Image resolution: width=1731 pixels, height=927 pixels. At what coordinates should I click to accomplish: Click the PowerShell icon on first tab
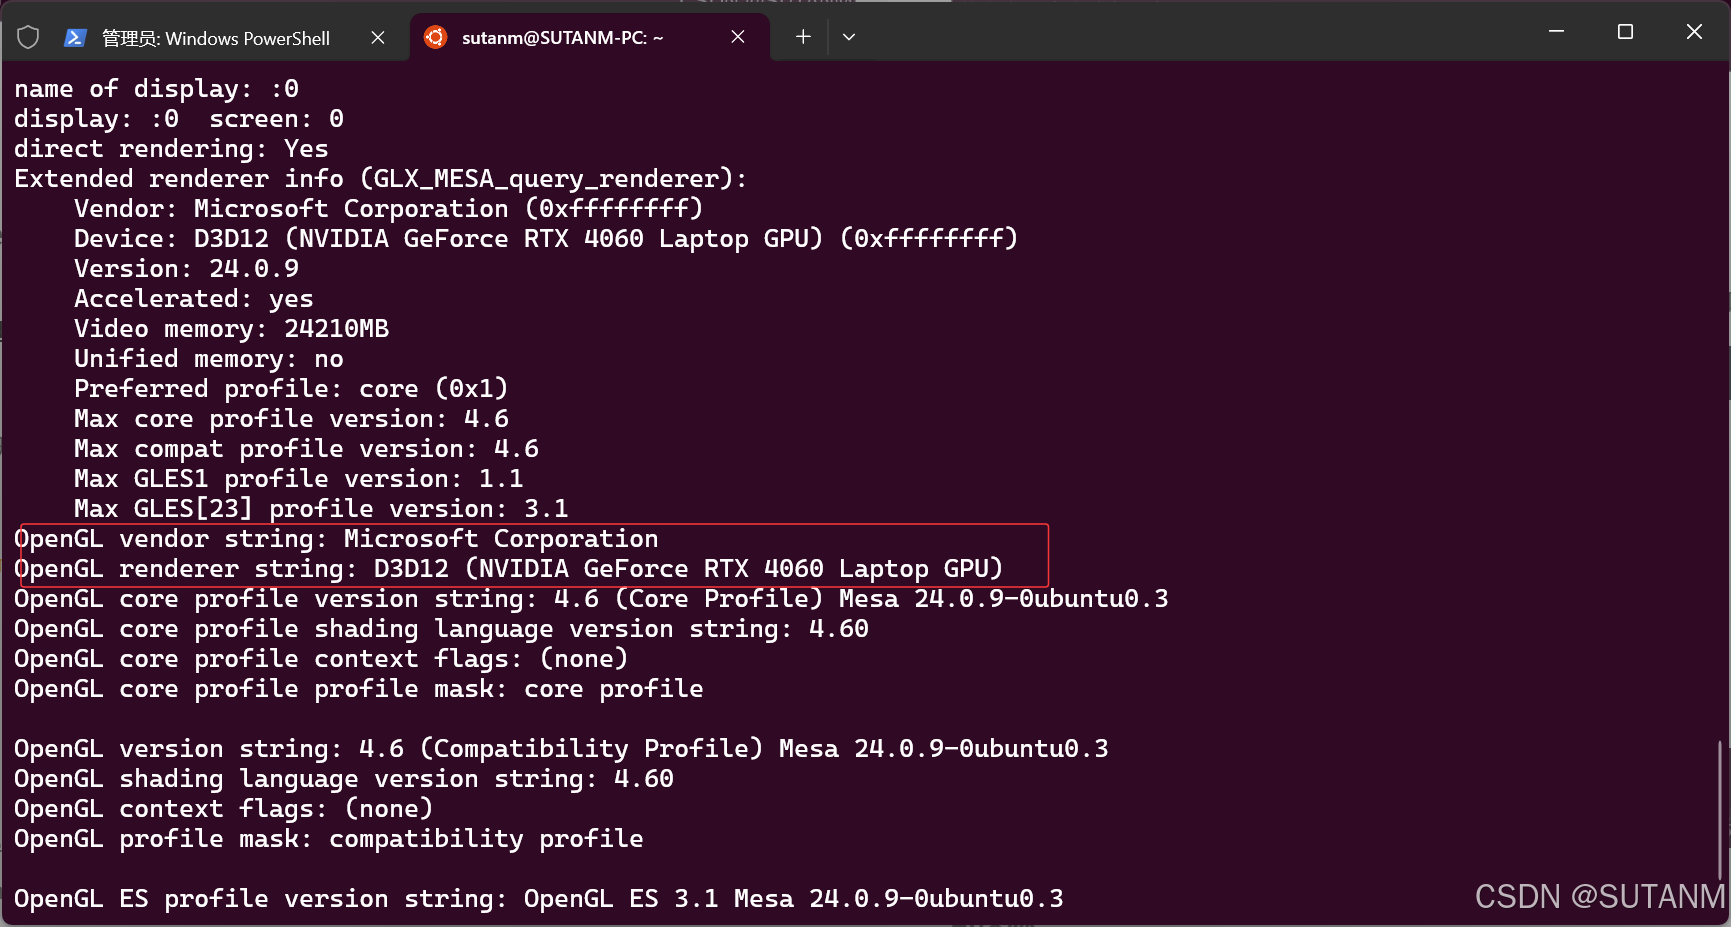click(74, 38)
